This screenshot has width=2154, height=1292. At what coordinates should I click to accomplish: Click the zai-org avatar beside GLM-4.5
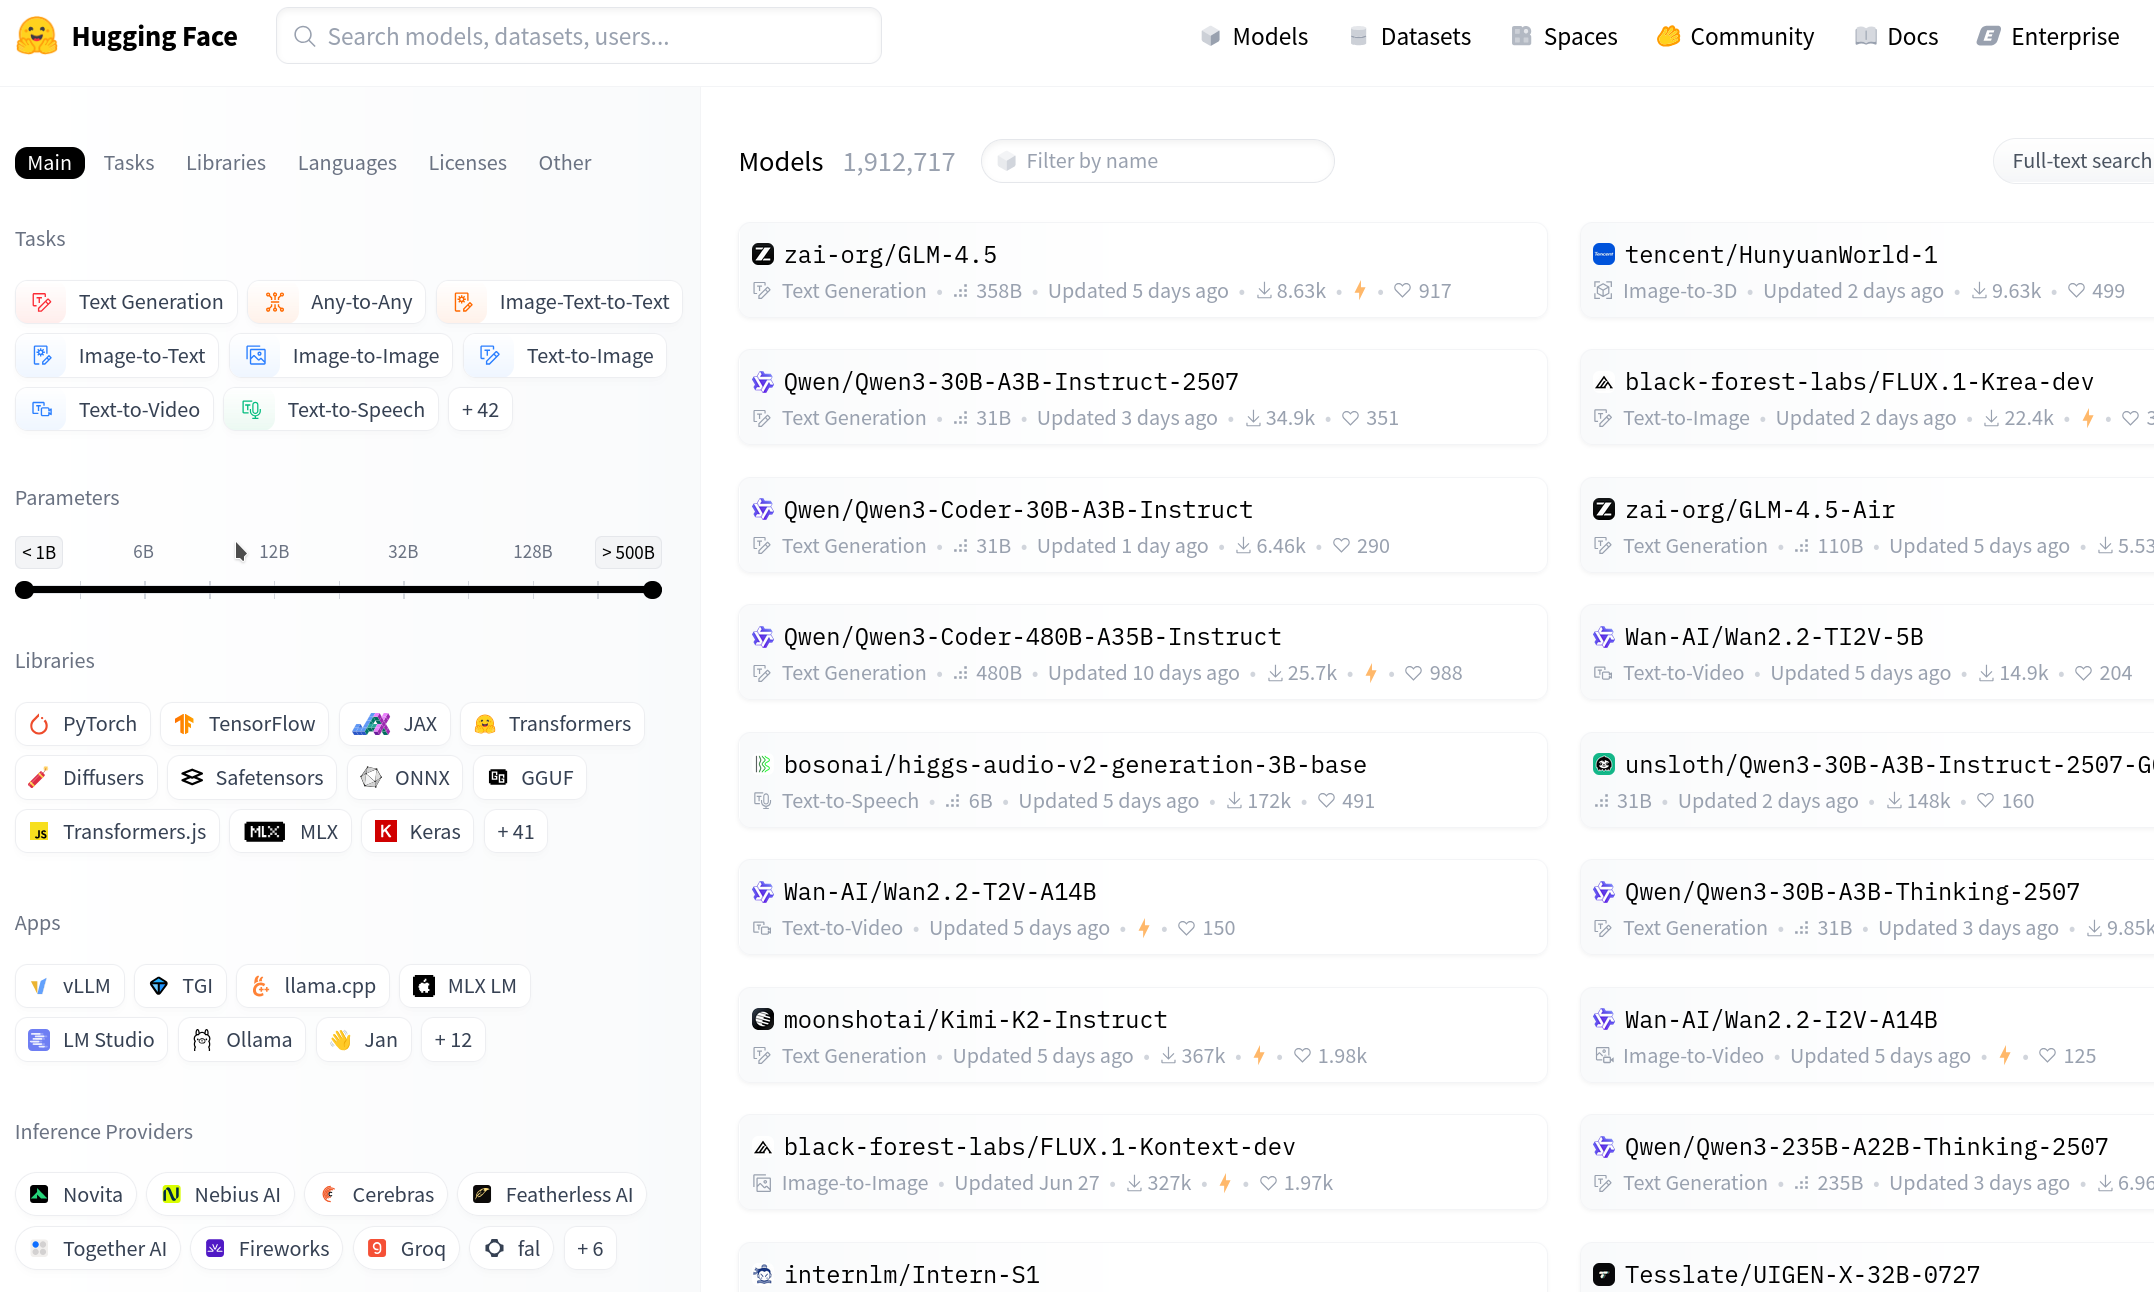(763, 254)
